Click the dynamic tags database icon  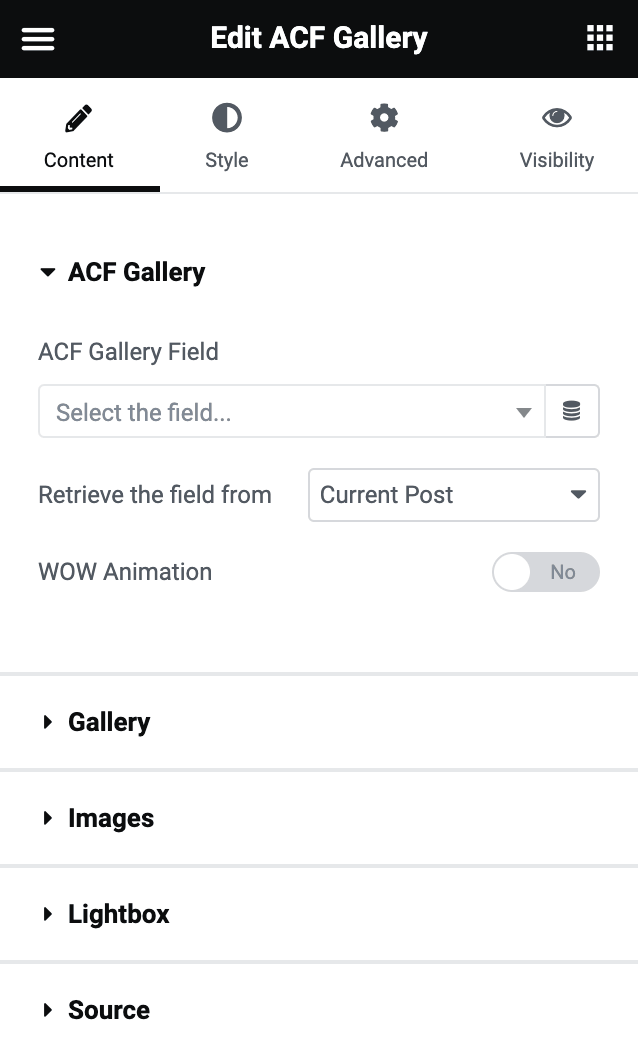572,411
